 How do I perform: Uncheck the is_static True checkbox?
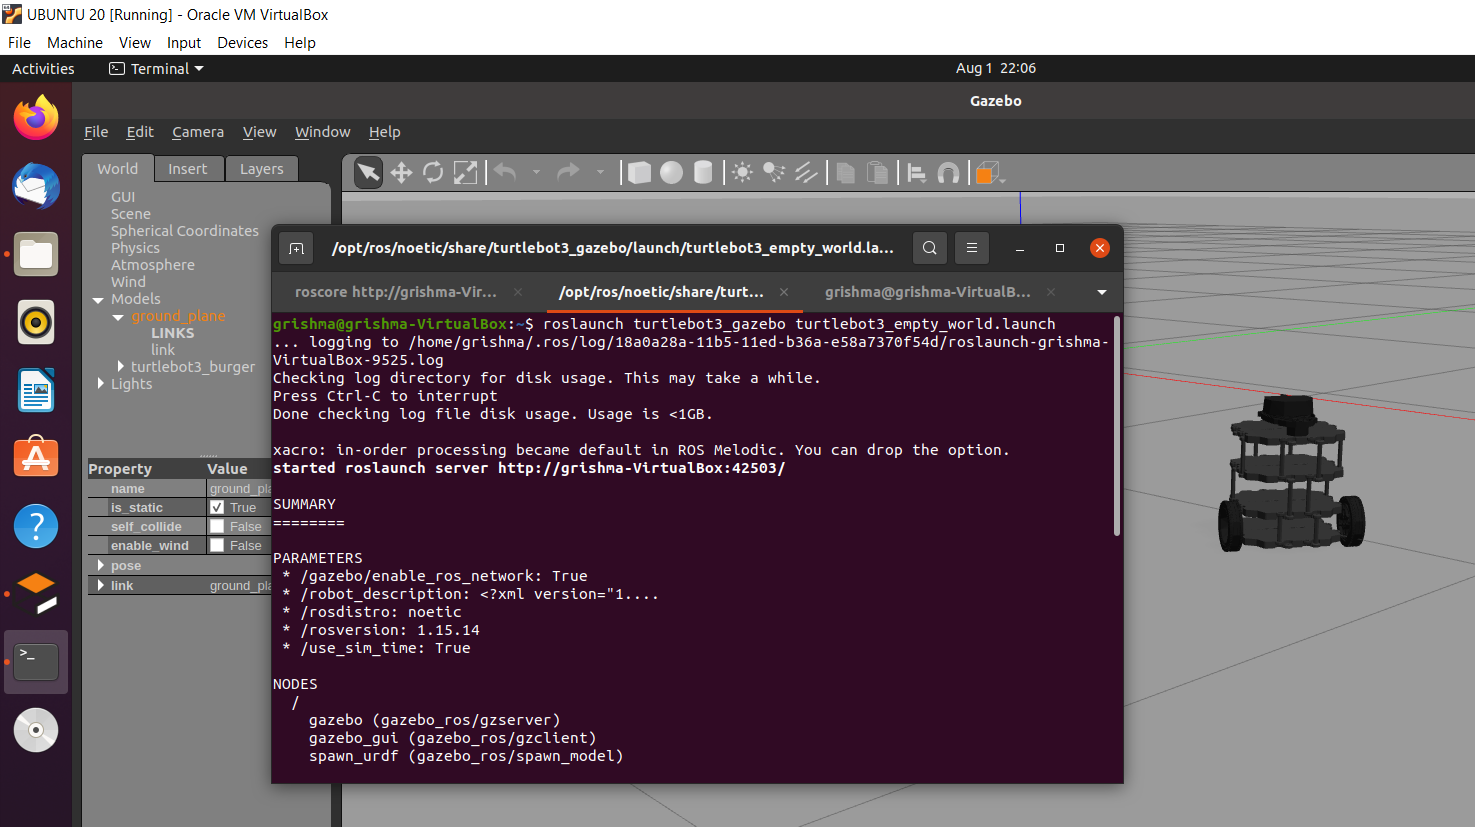(x=217, y=507)
